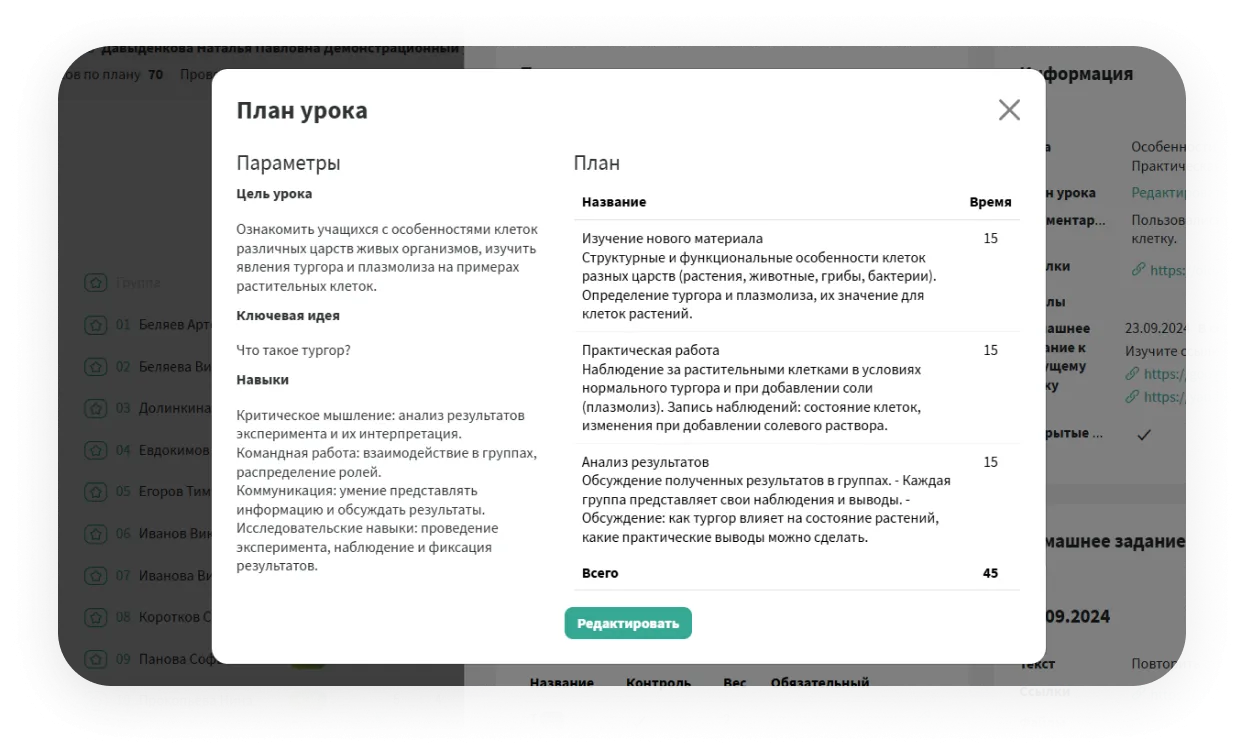This screenshot has height=753, width=1242.
Task: Close the План урока dialog
Action: (x=1009, y=110)
